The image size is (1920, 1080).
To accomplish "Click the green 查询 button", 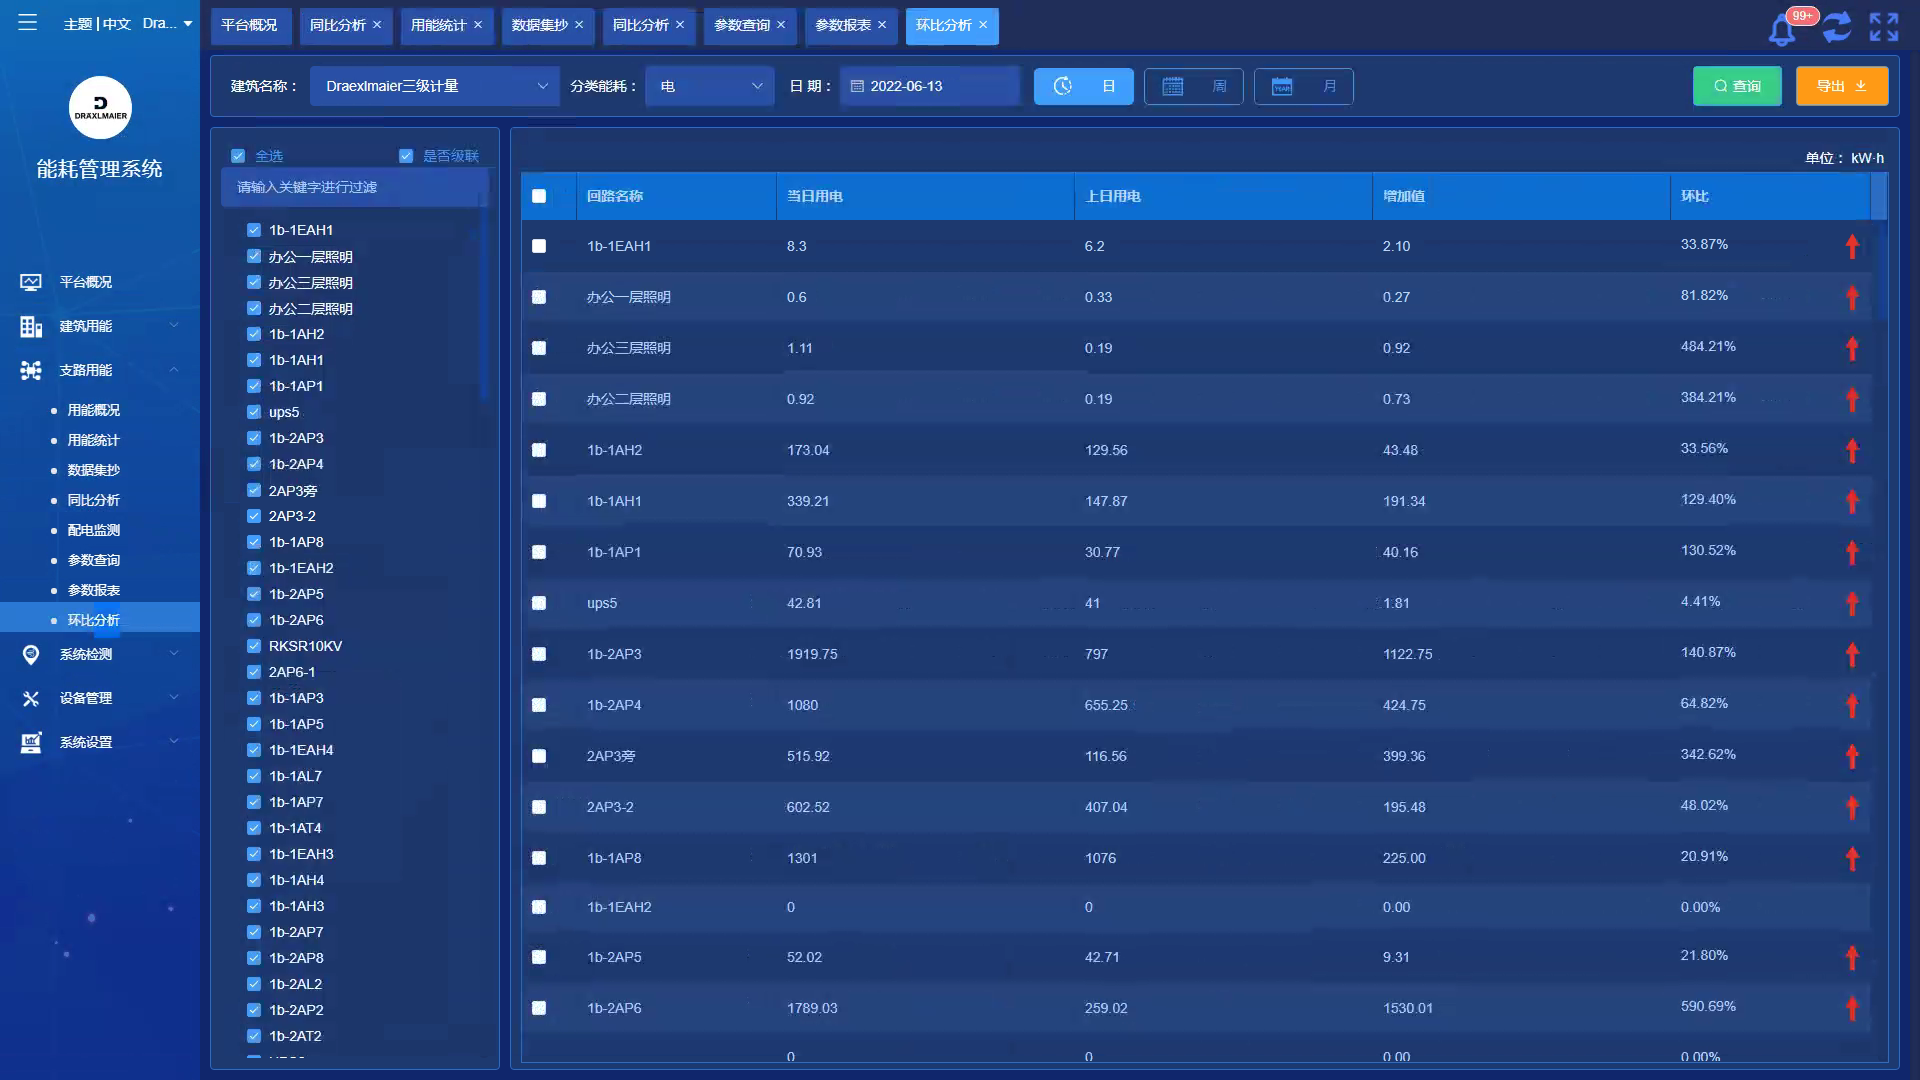I will click(1736, 86).
